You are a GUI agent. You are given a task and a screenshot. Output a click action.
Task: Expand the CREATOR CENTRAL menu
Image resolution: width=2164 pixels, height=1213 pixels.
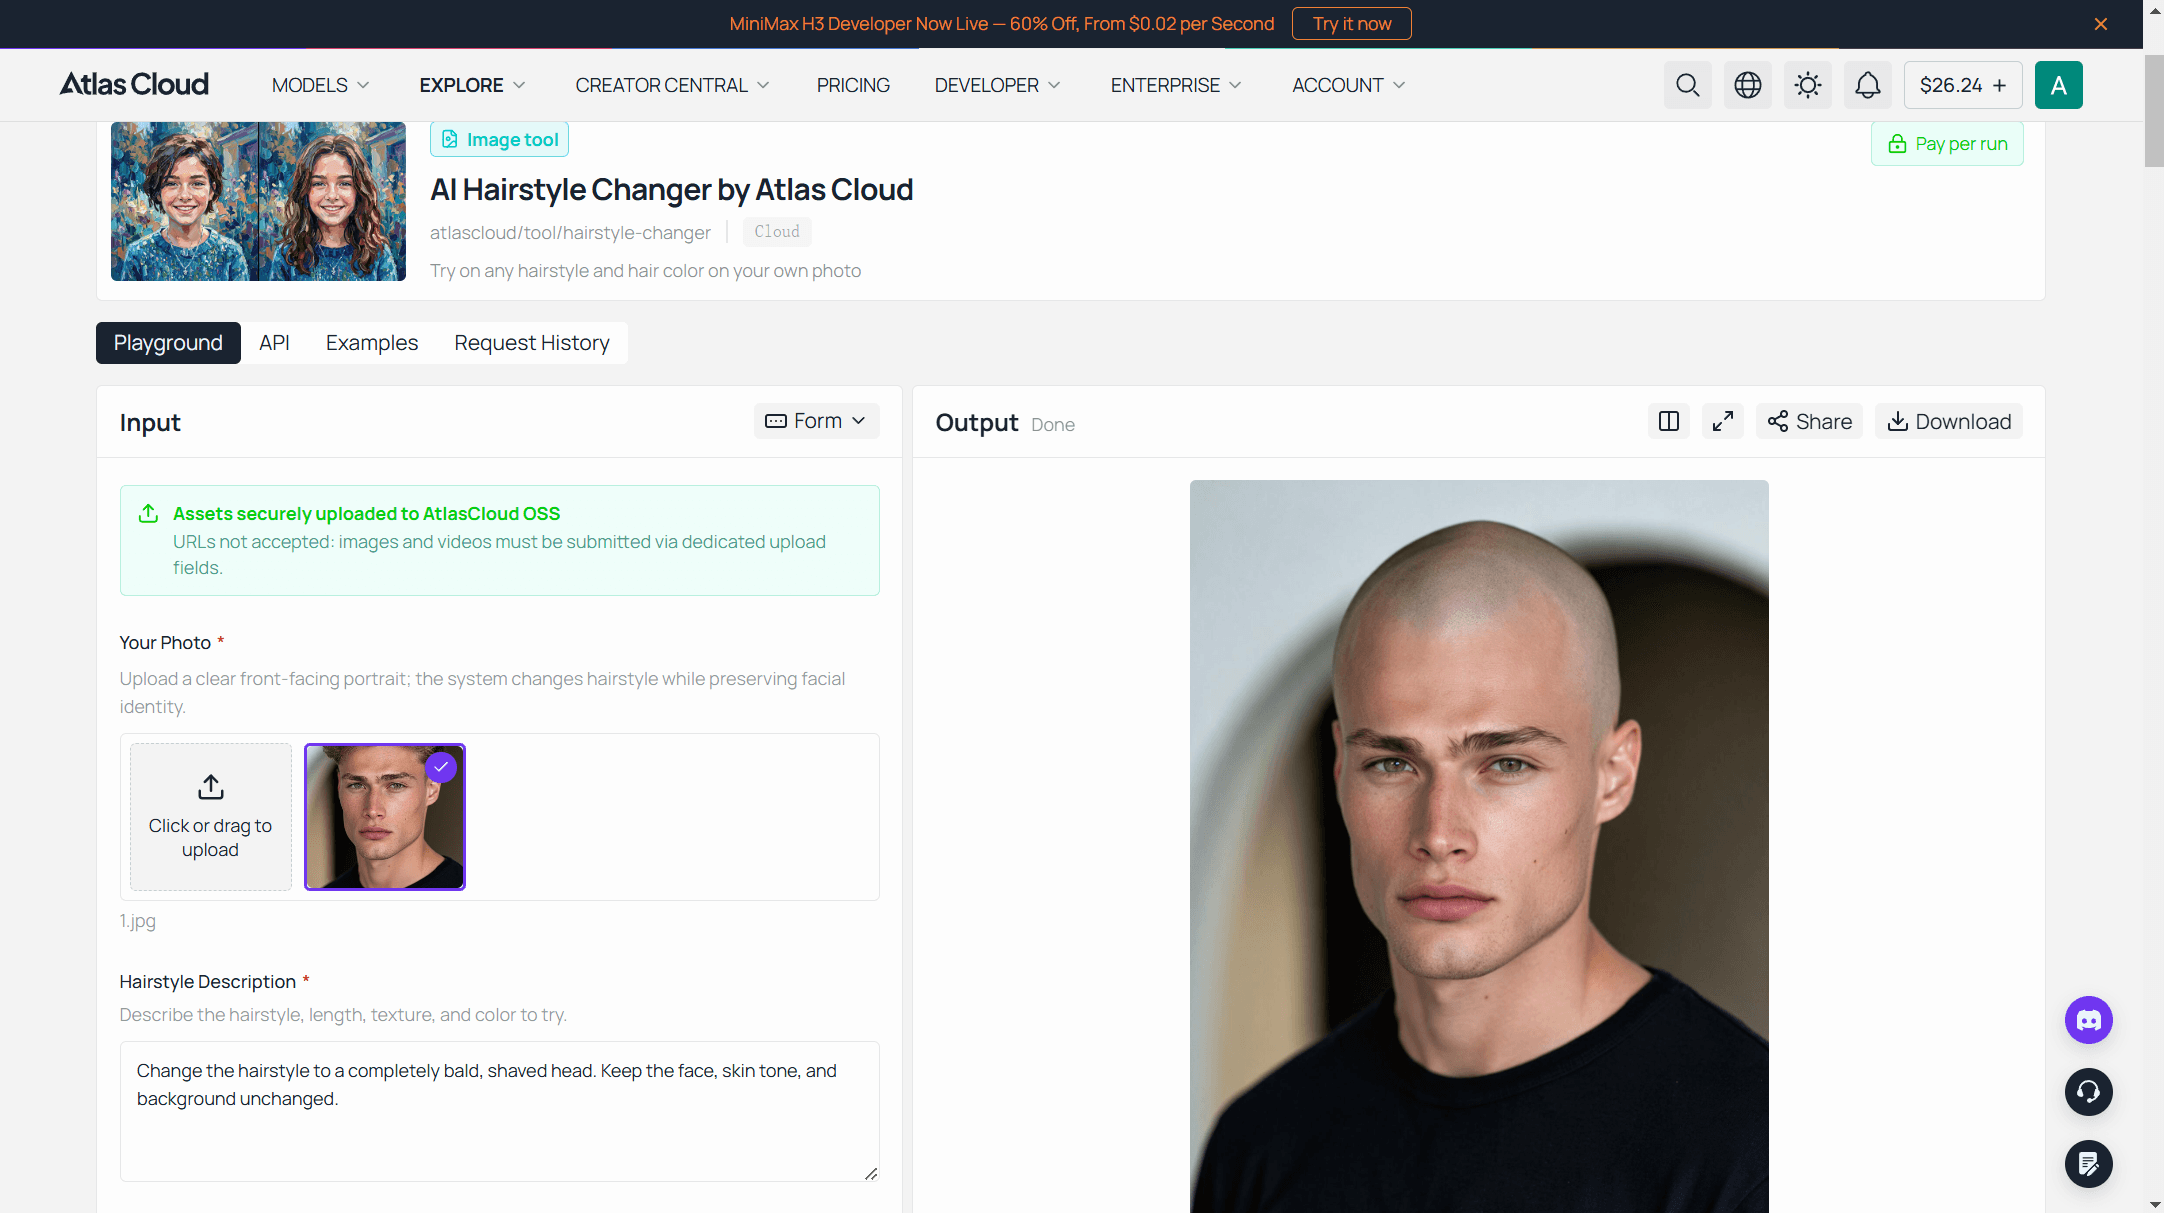click(x=672, y=85)
